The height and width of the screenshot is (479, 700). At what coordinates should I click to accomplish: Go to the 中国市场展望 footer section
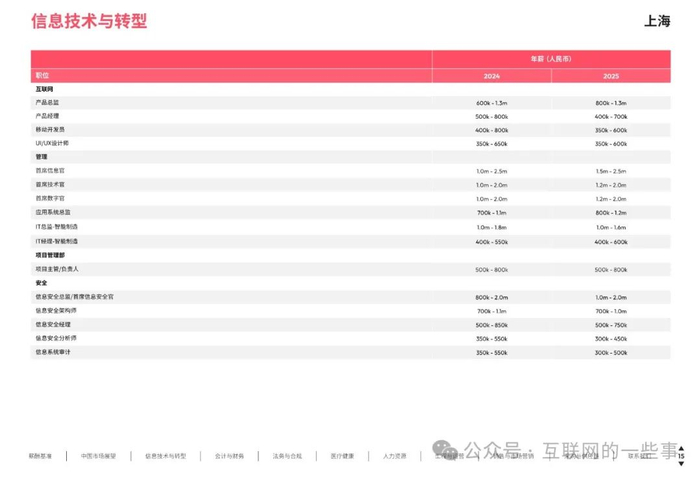point(98,456)
